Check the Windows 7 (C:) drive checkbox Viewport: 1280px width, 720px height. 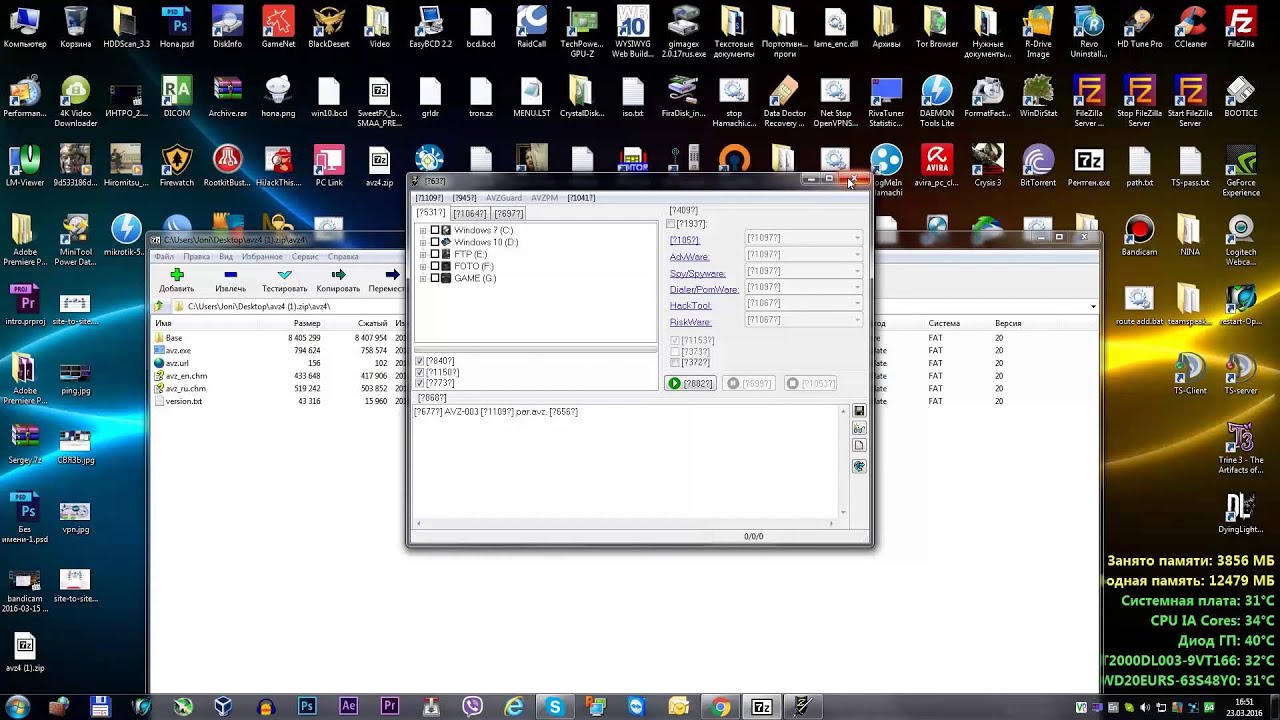[435, 230]
